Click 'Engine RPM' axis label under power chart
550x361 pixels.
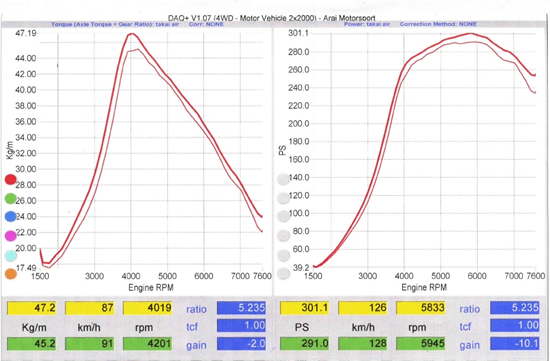[x=424, y=288]
